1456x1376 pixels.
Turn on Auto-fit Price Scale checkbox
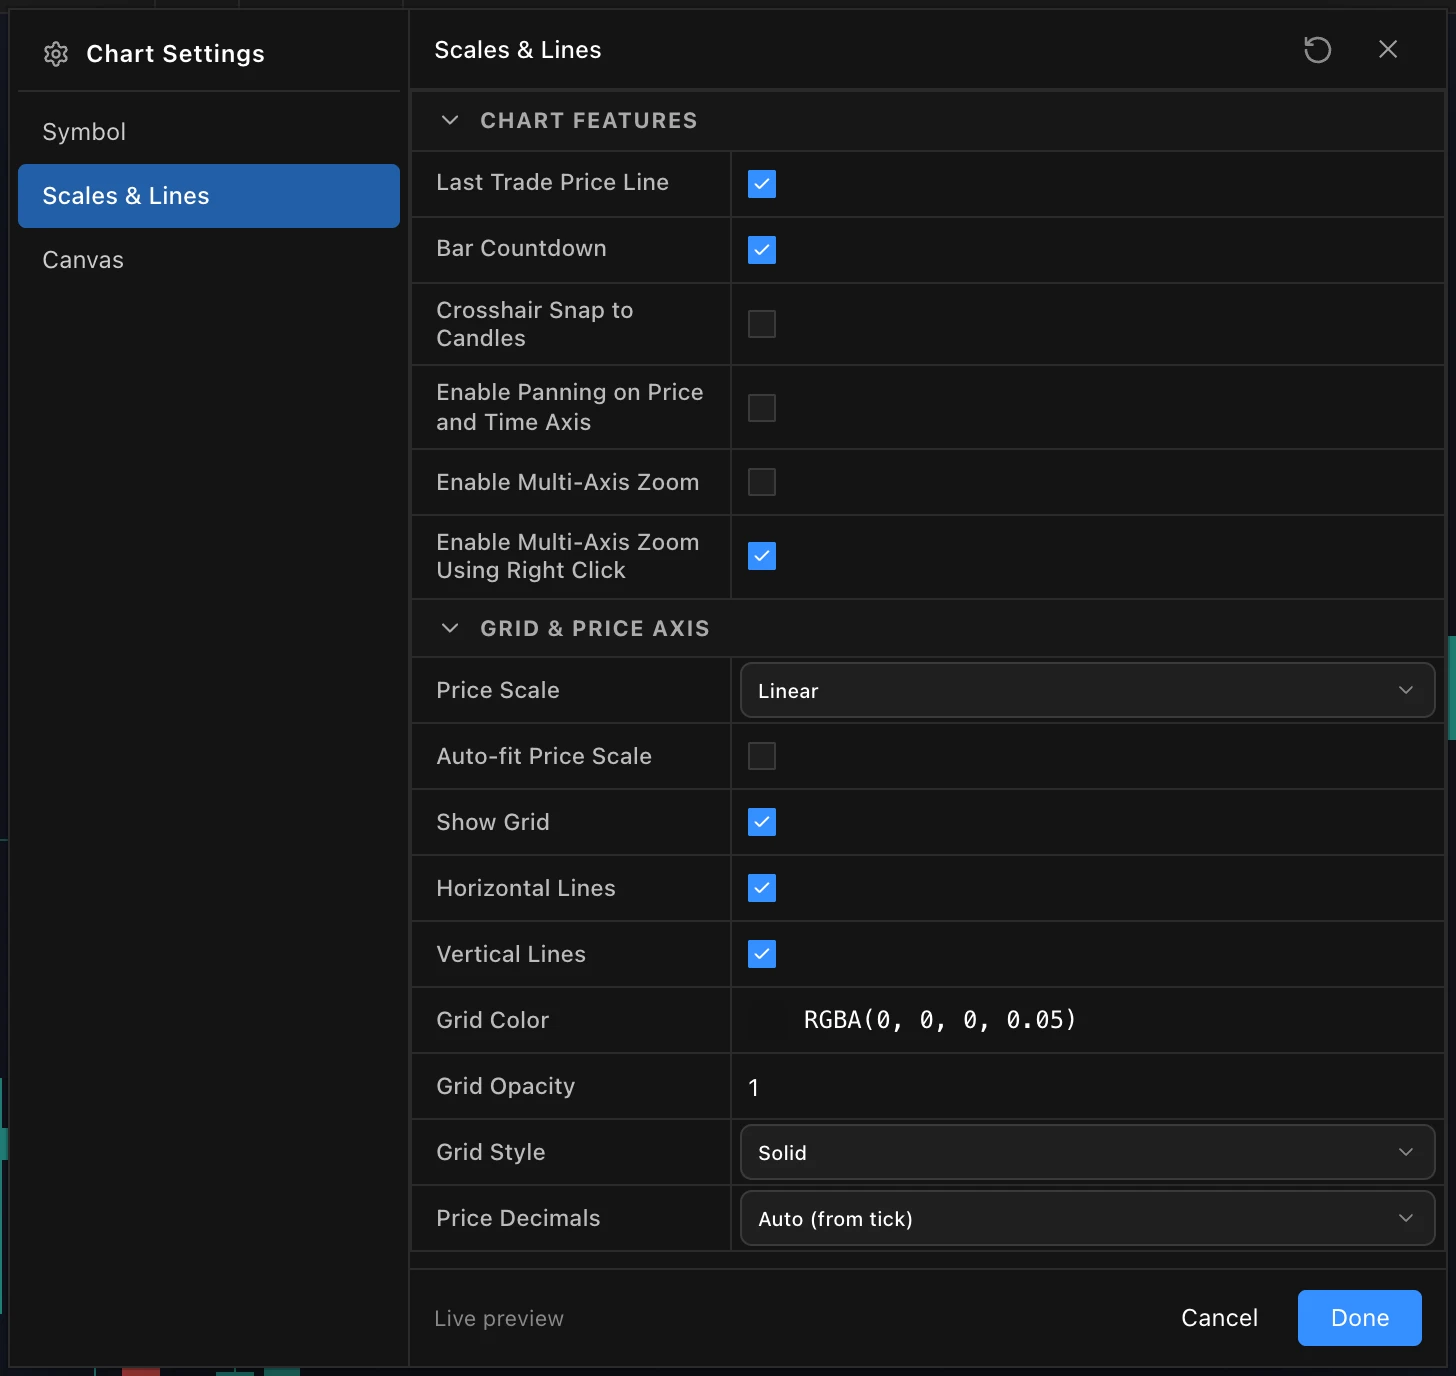(762, 756)
